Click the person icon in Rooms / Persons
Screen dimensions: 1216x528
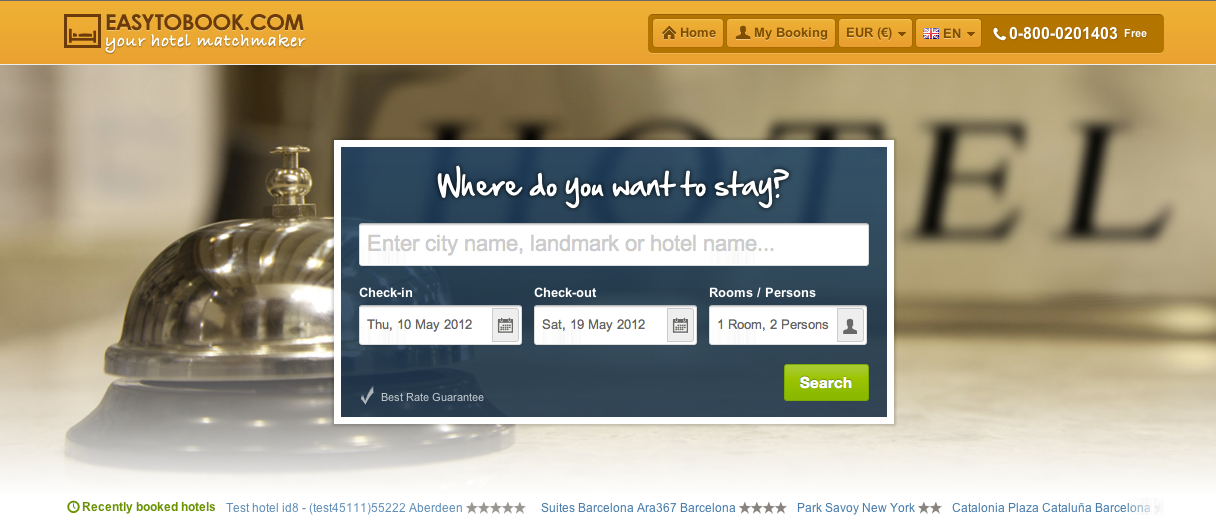(x=850, y=325)
